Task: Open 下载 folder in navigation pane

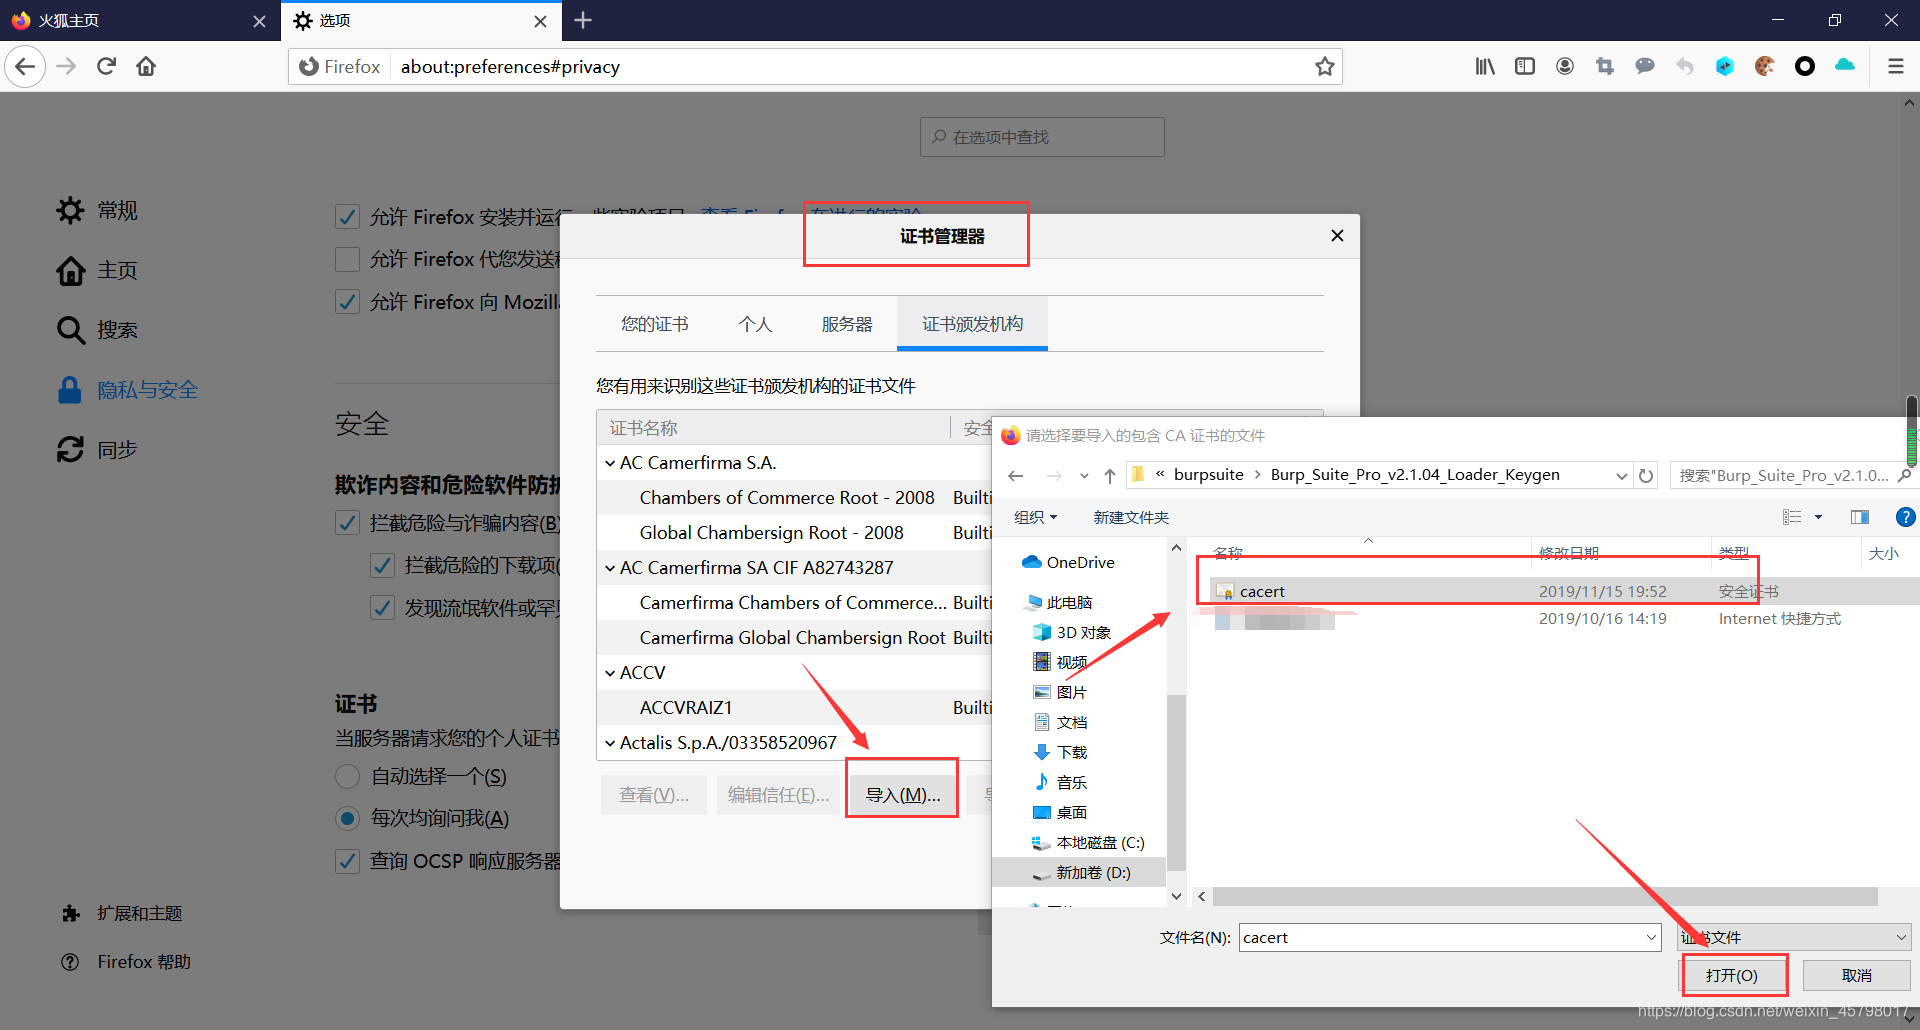Action: point(1060,752)
